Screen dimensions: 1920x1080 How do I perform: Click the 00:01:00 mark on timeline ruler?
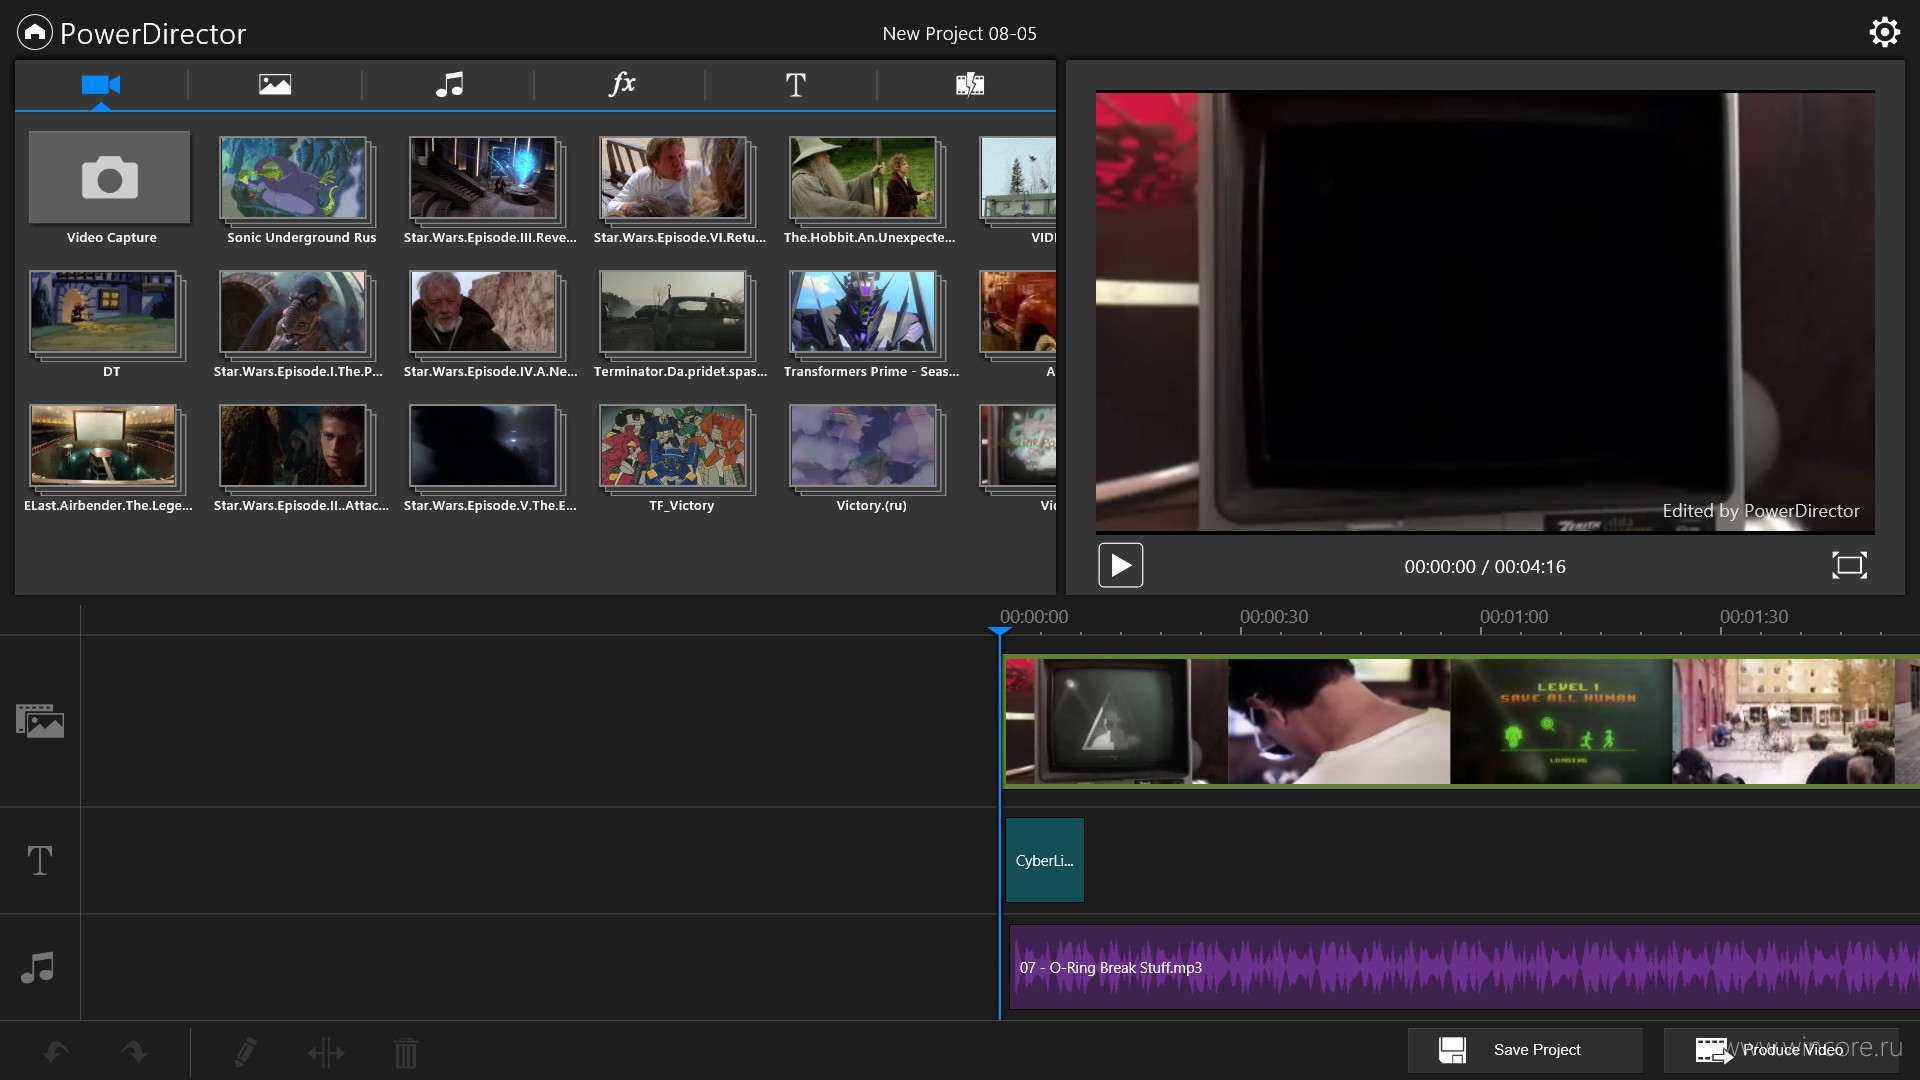[x=1513, y=617]
